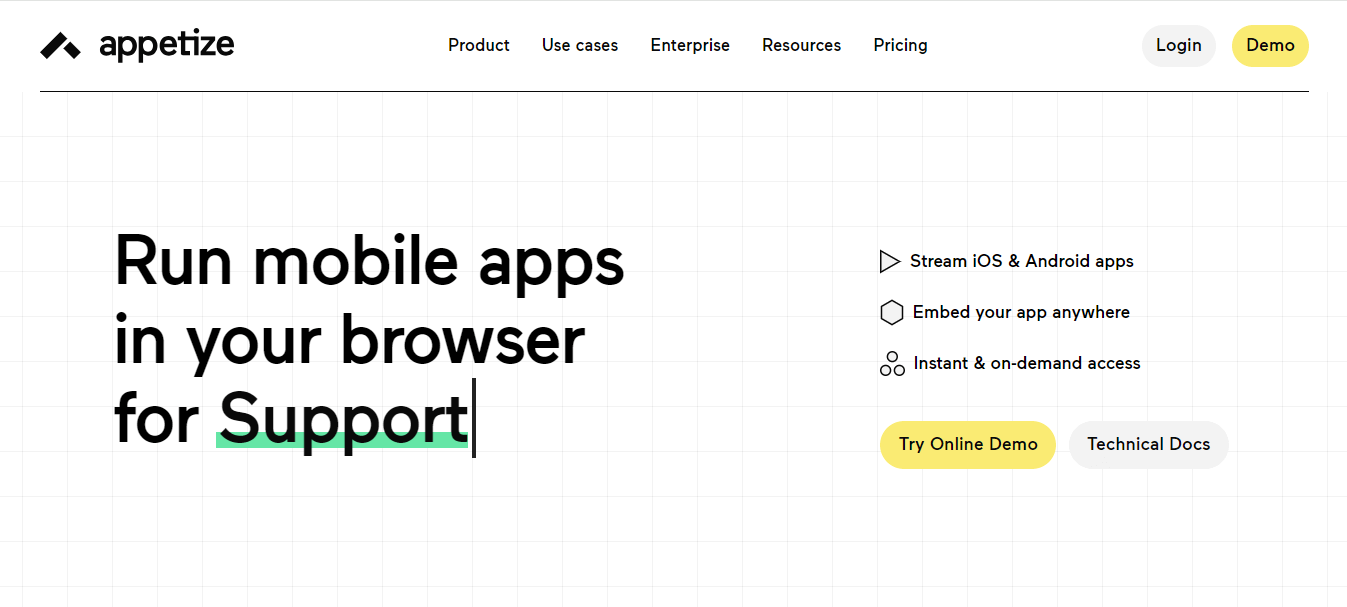1347x607 pixels.
Task: Select the Stream iOS & Android apps text
Action: (1021, 261)
